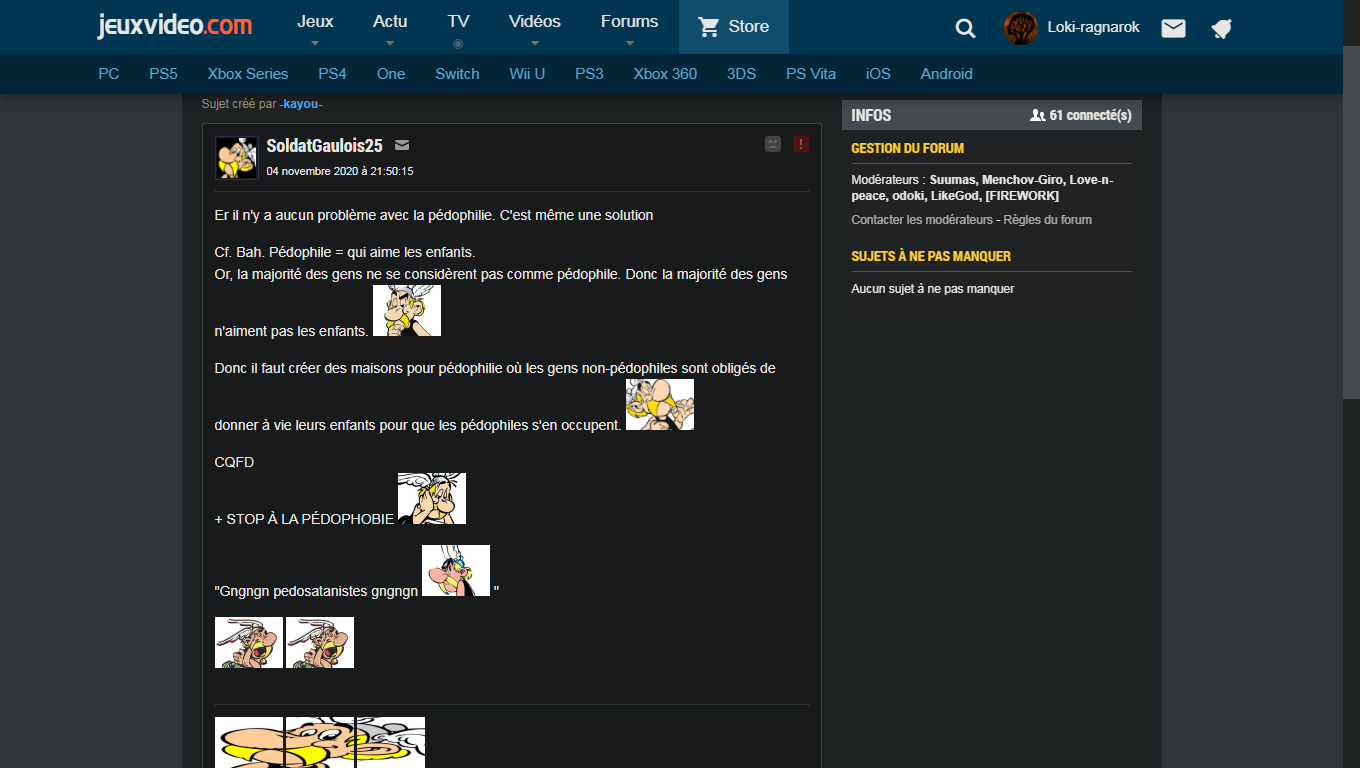Open moderator LikeGod's profile
Image resolution: width=1360 pixels, height=768 pixels.
[954, 196]
